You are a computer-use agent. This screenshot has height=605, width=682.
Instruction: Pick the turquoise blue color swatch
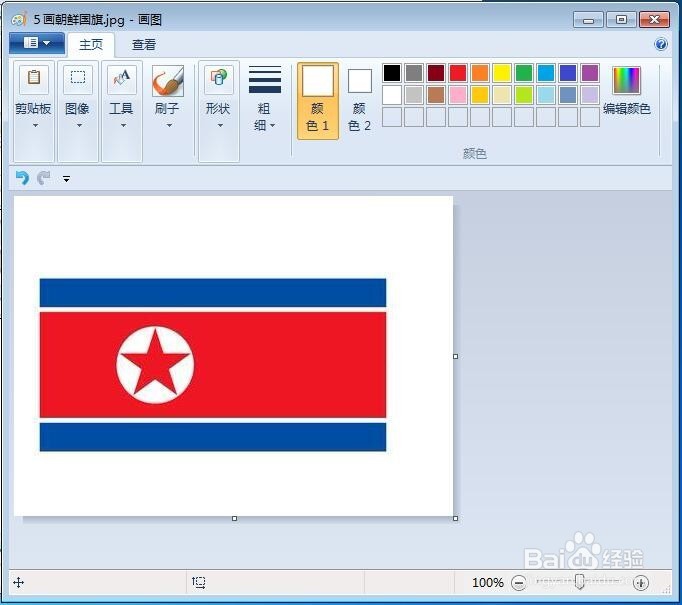point(546,73)
